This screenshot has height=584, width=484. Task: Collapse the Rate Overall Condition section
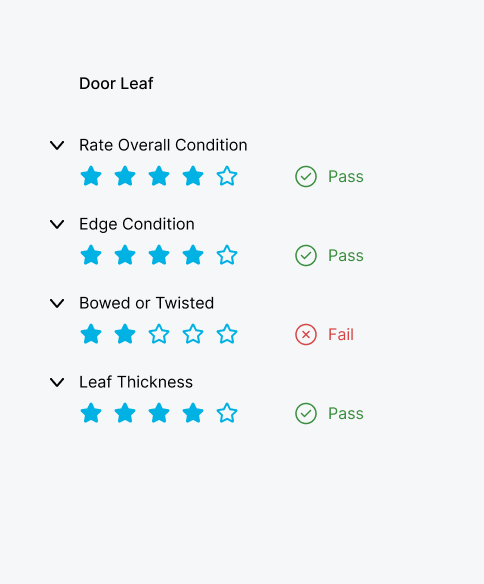57,145
